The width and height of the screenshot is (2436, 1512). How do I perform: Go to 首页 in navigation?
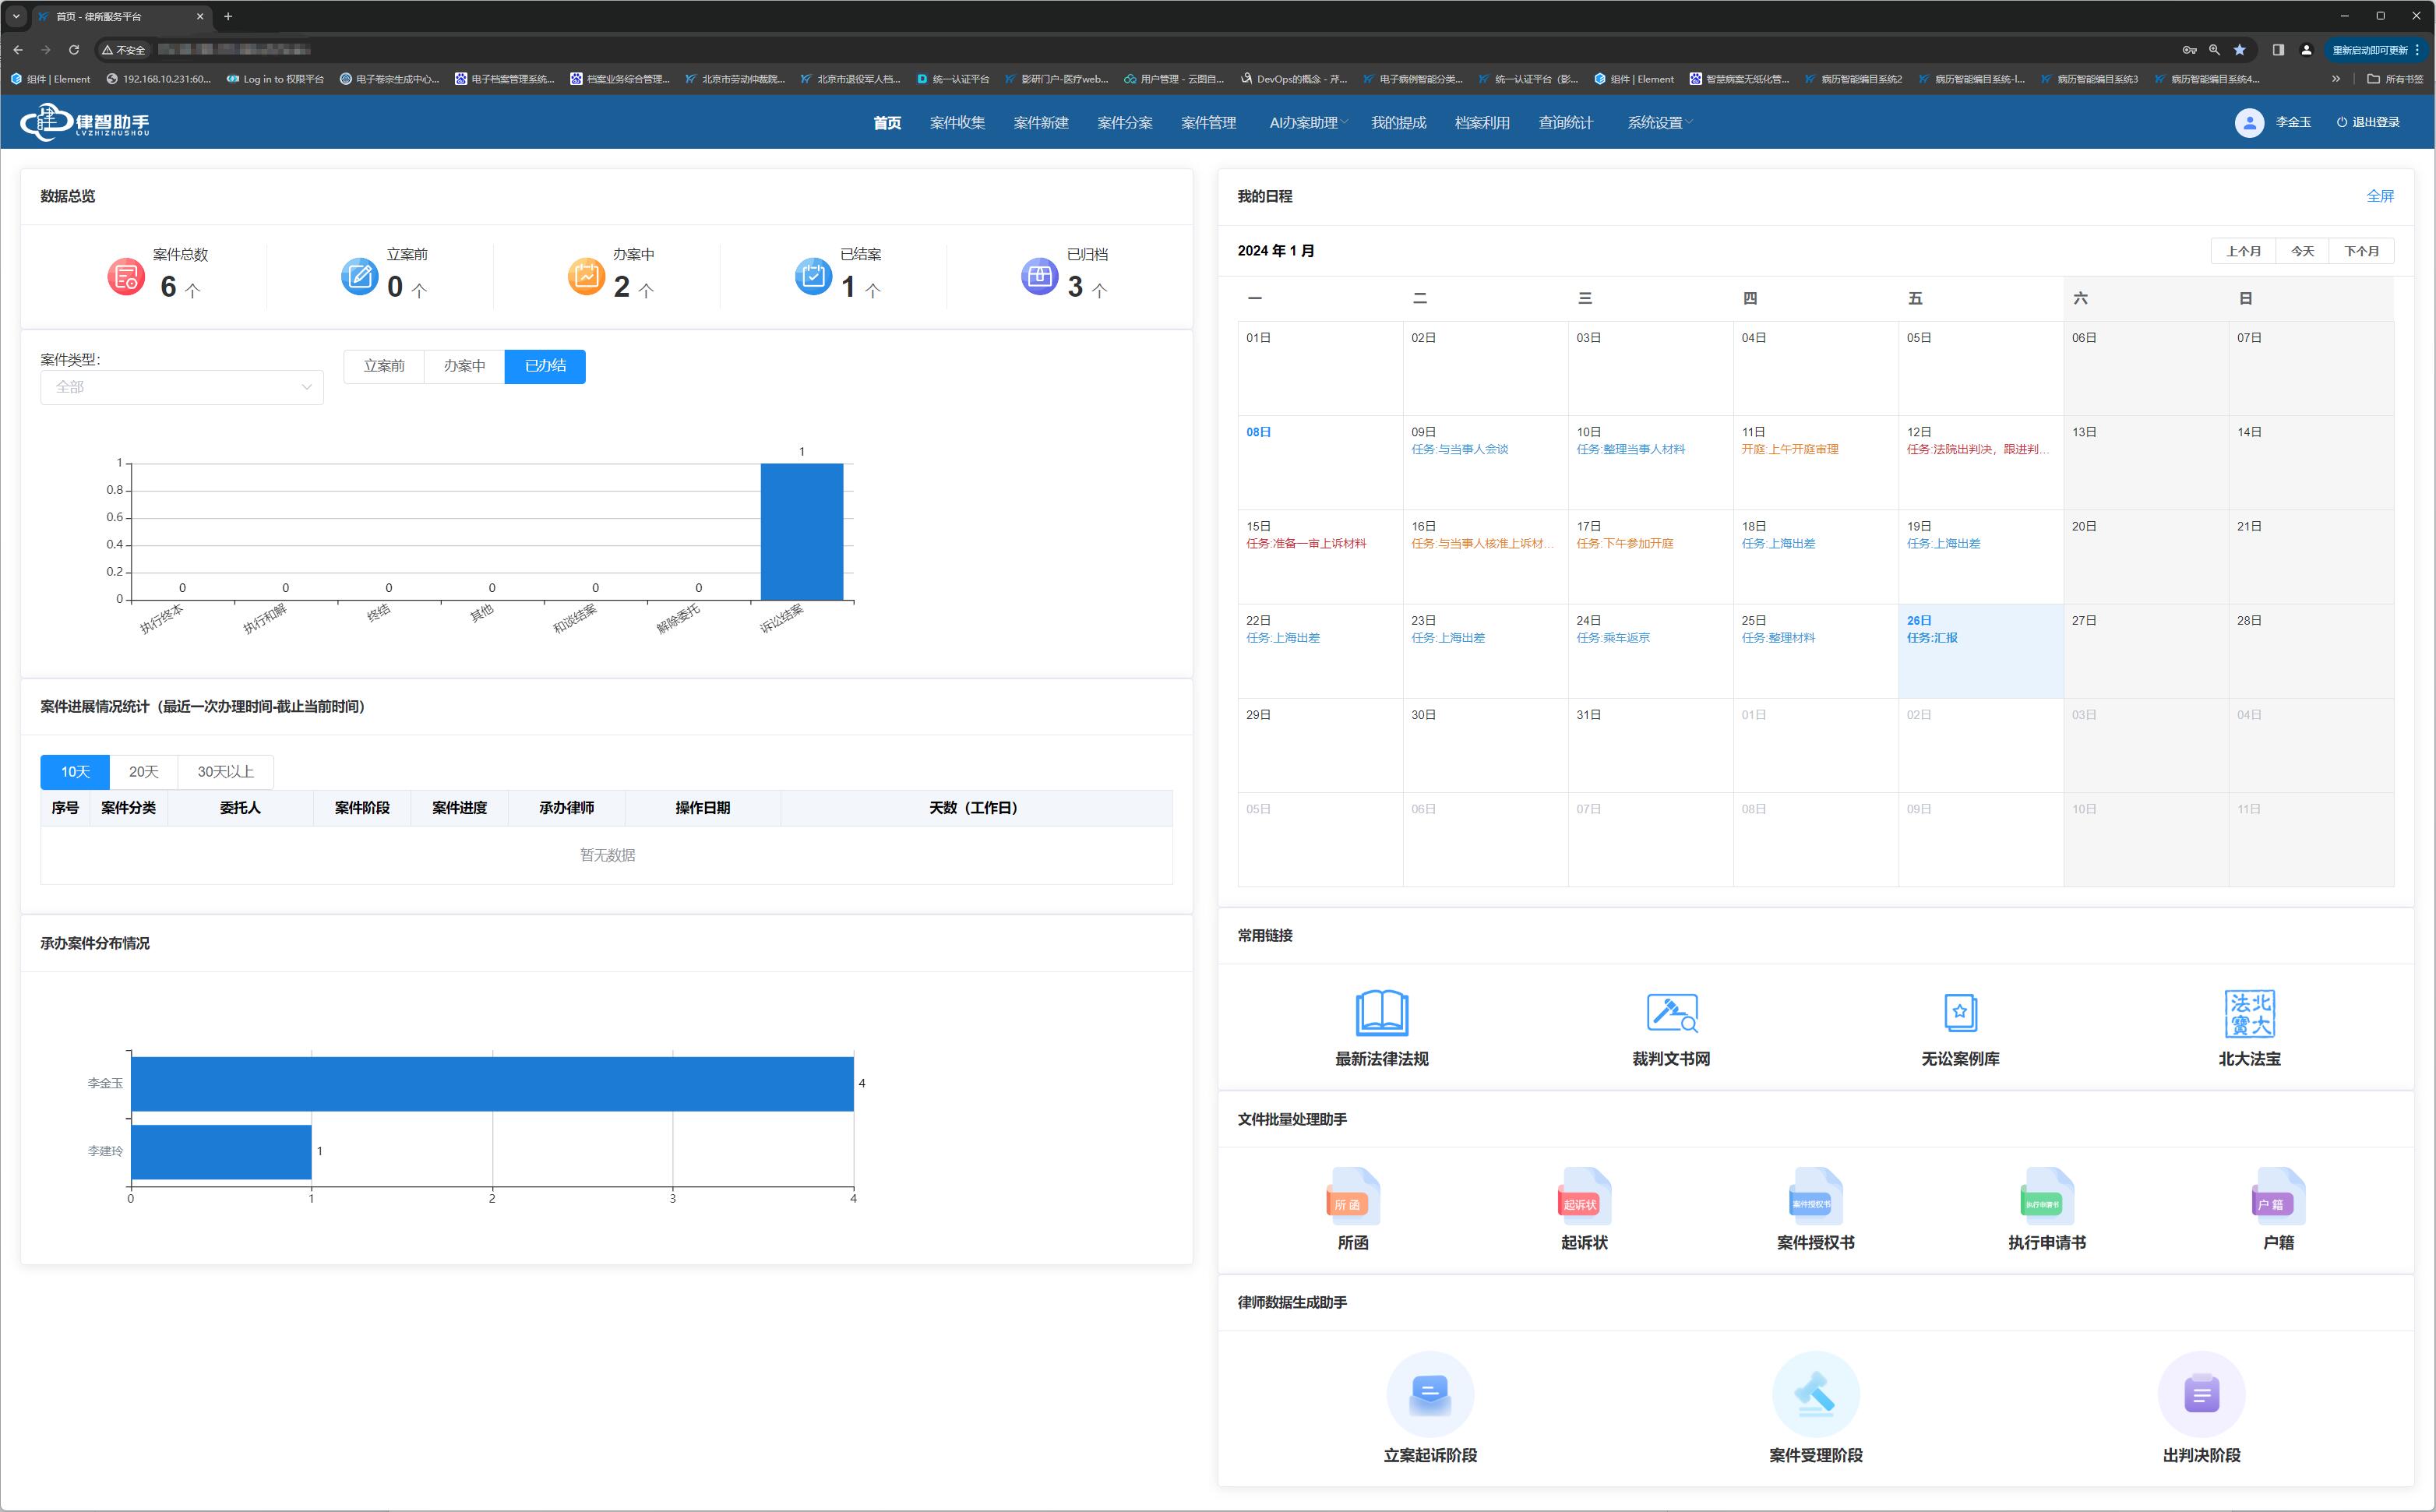click(887, 122)
